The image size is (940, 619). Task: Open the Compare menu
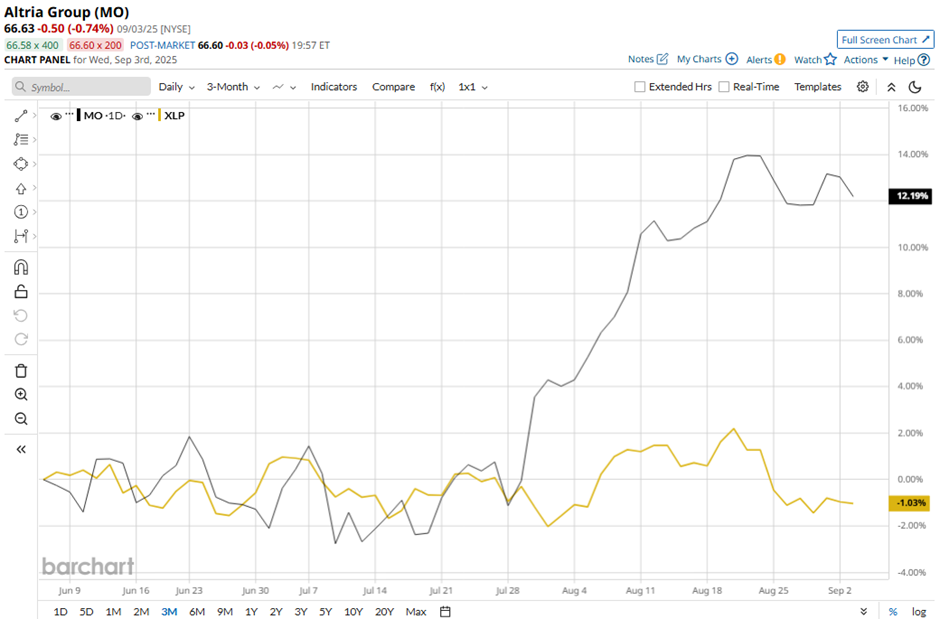(393, 87)
